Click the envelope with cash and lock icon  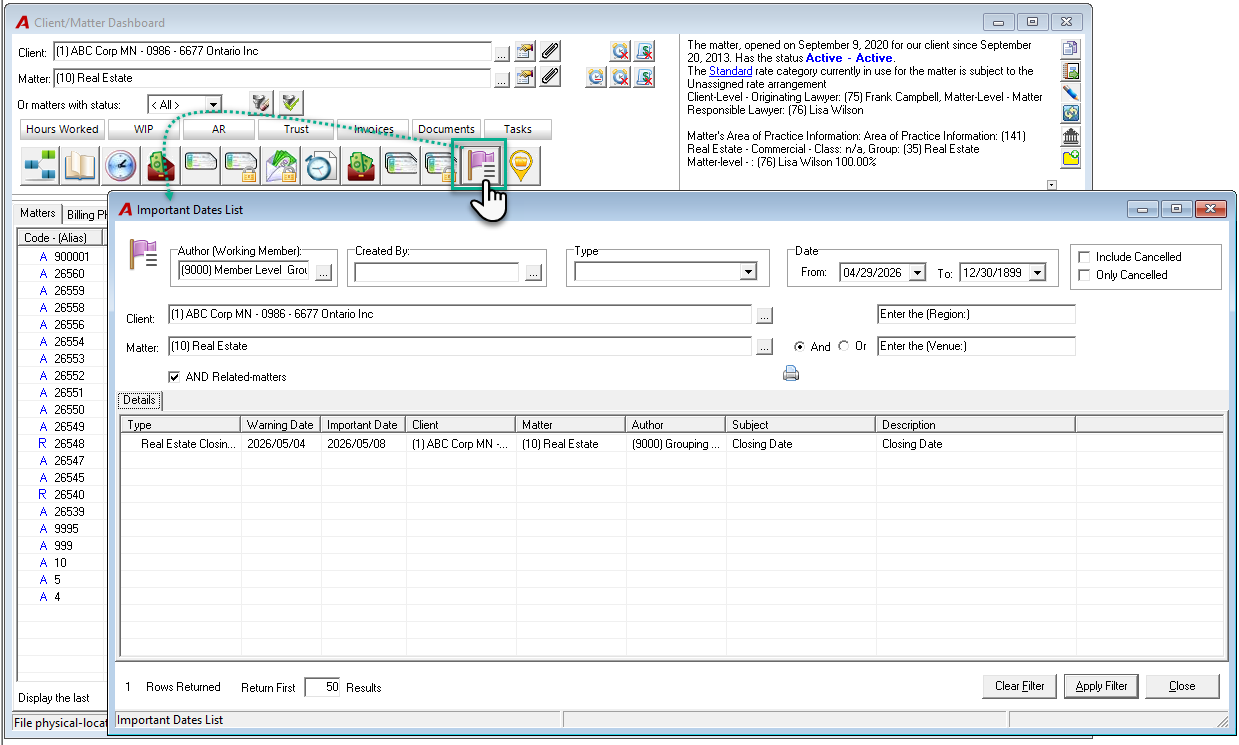pos(280,165)
